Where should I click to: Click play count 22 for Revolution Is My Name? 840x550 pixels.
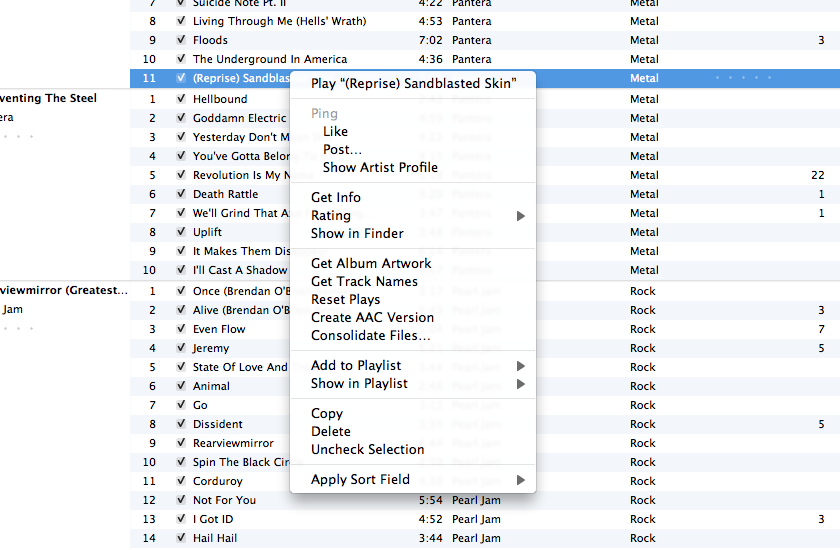[x=818, y=175]
